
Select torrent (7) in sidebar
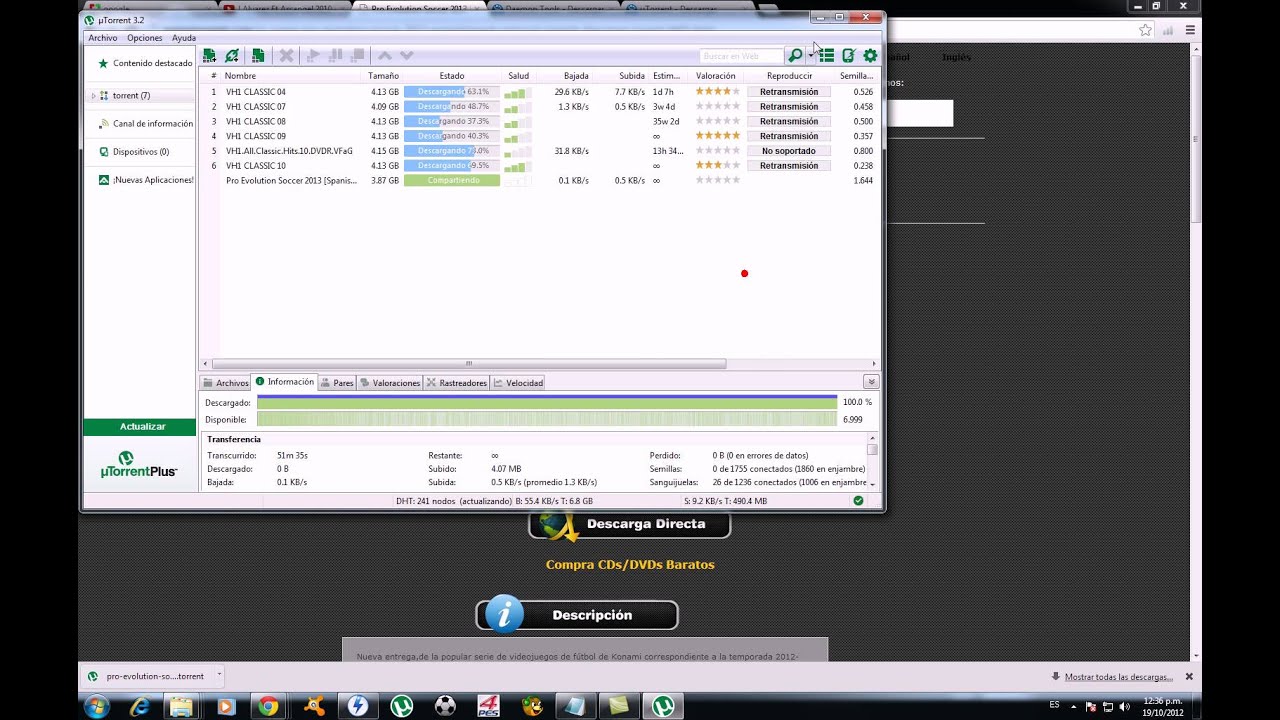pyautogui.click(x=131, y=96)
